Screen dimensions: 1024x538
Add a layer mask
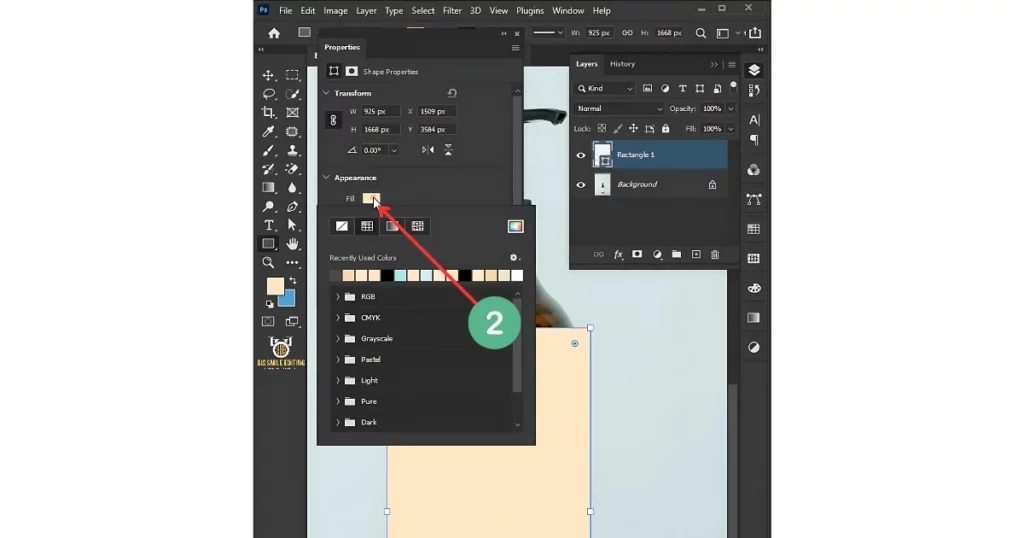coord(637,255)
